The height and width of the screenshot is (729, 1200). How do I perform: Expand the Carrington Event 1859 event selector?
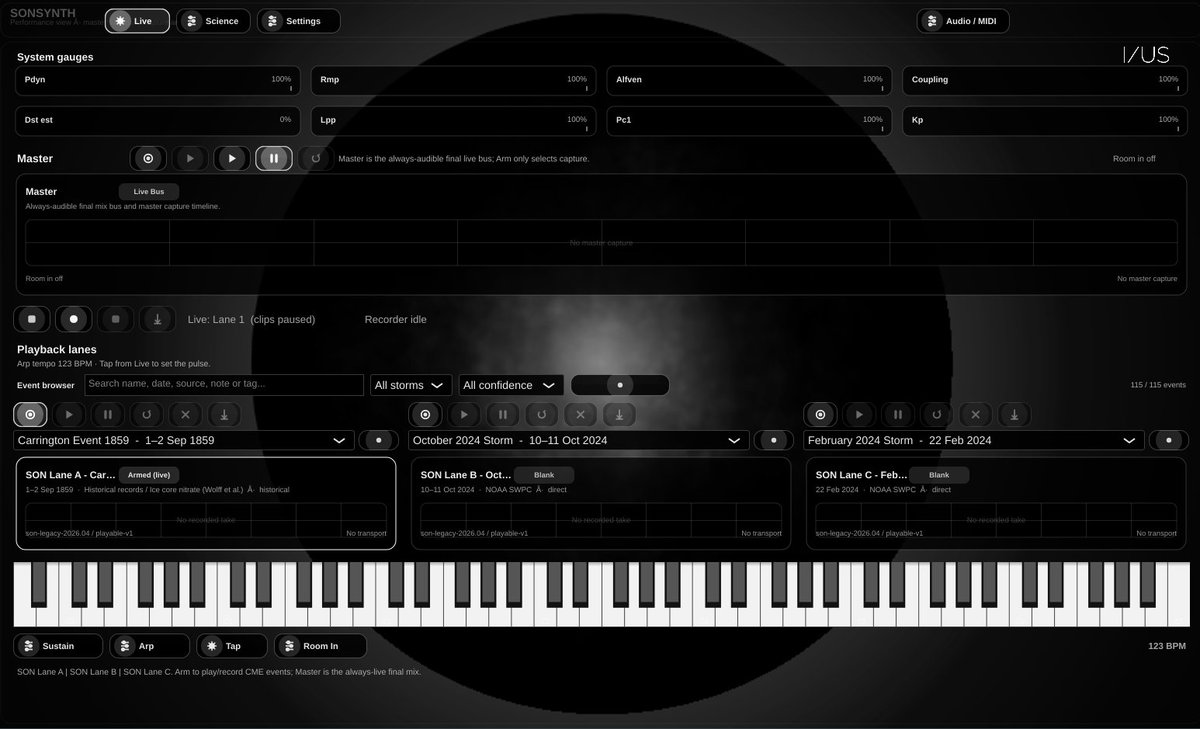point(184,440)
